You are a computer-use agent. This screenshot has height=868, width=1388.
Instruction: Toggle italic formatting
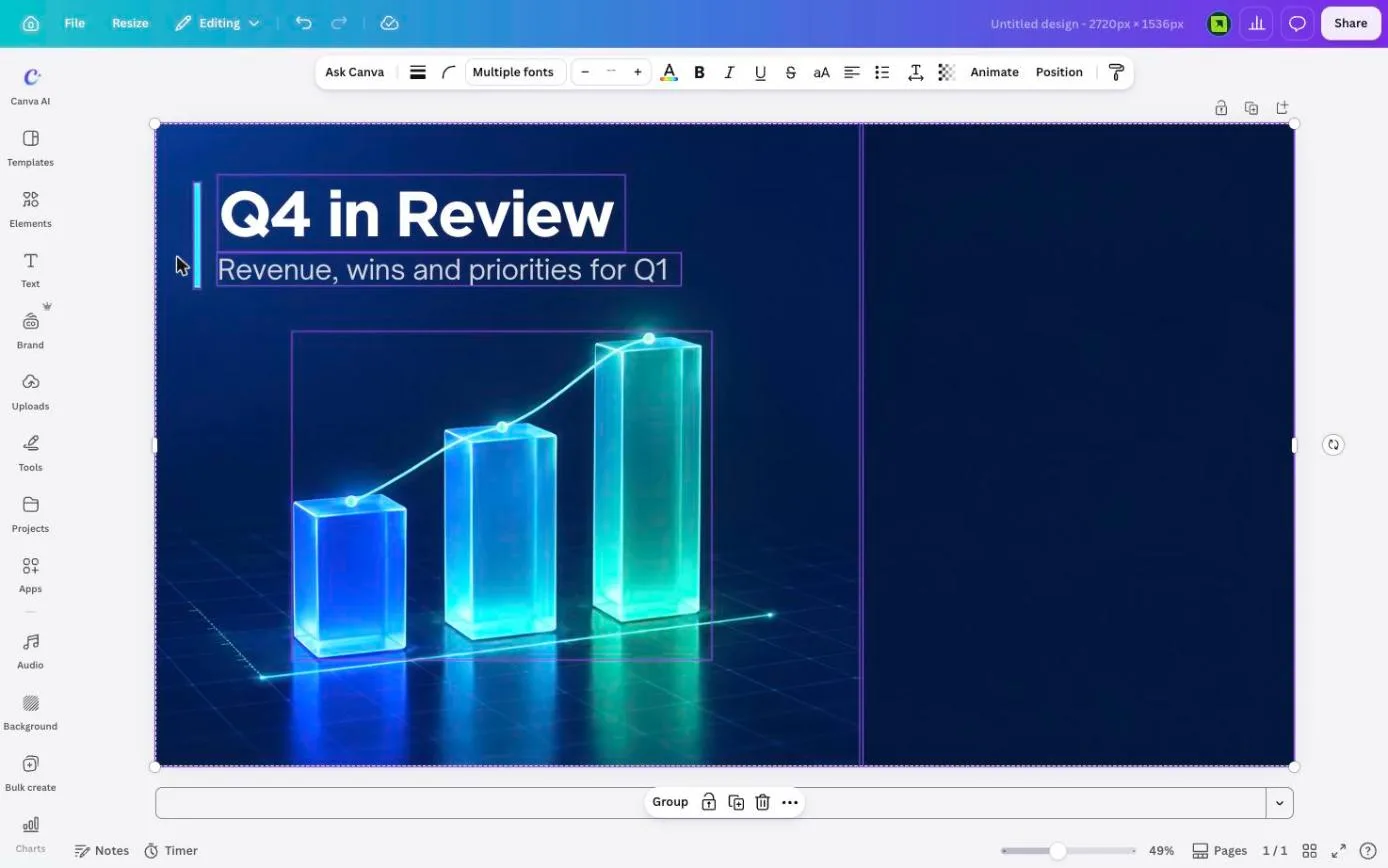[729, 72]
